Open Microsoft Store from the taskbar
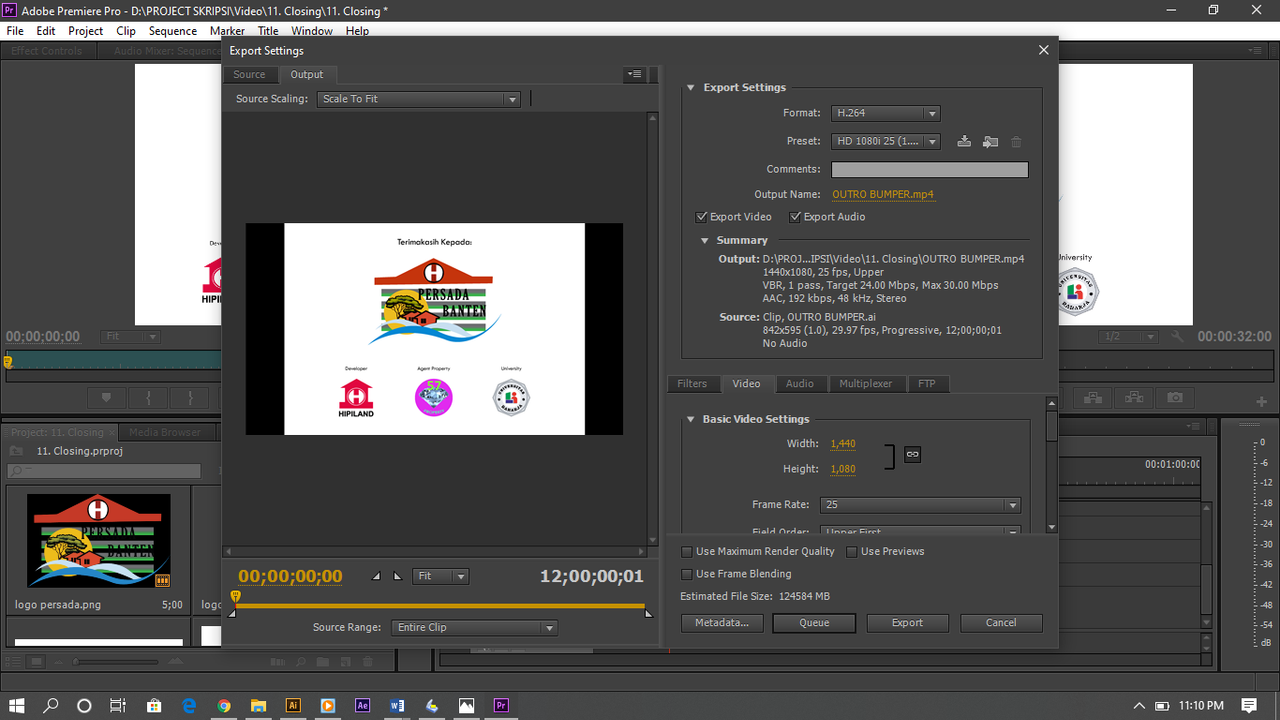The image size is (1280, 720). click(x=153, y=705)
